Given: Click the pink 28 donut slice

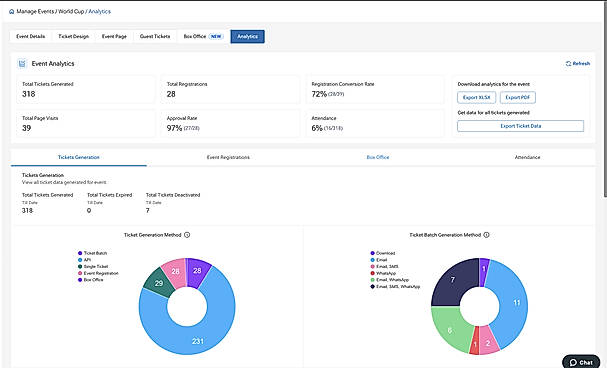Looking at the screenshot, I should coord(175,272).
